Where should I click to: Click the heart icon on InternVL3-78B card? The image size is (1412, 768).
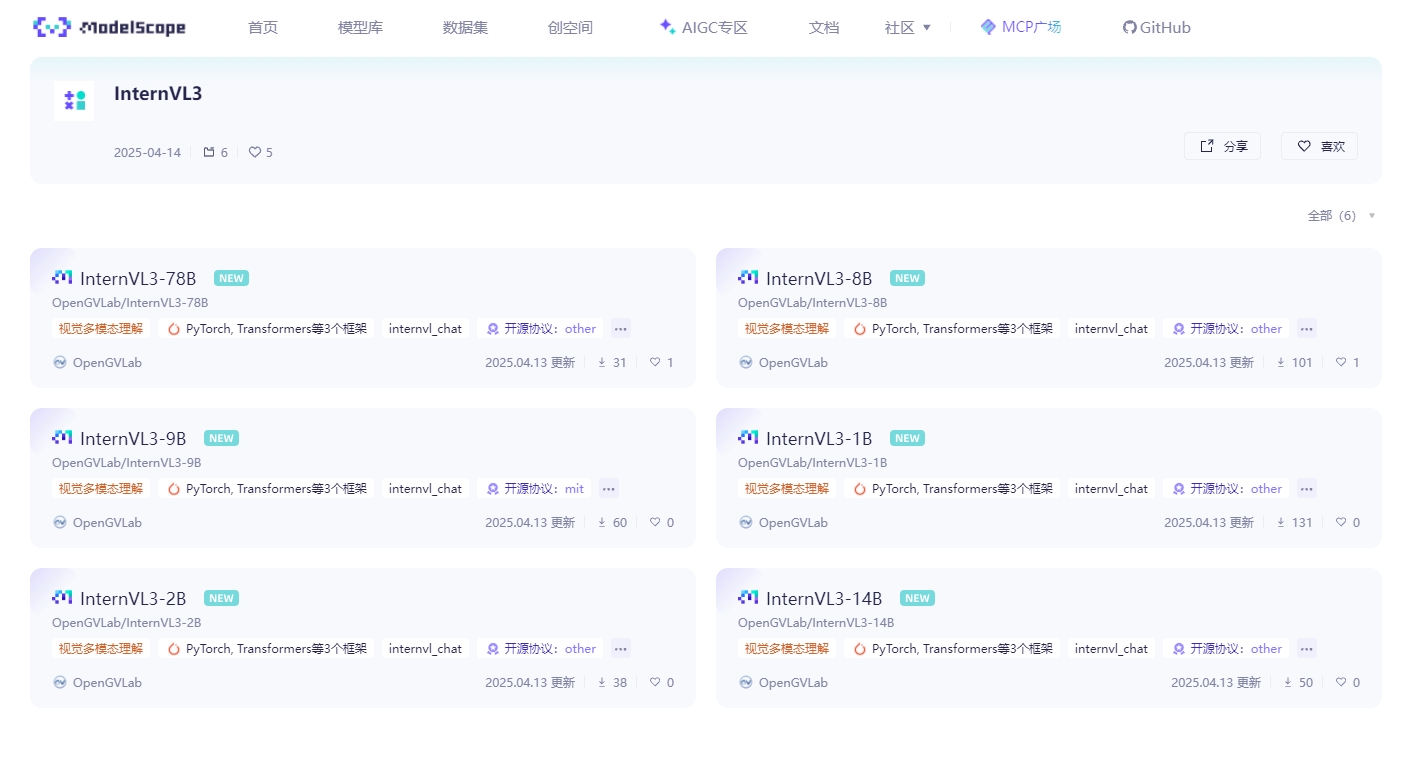click(x=655, y=362)
